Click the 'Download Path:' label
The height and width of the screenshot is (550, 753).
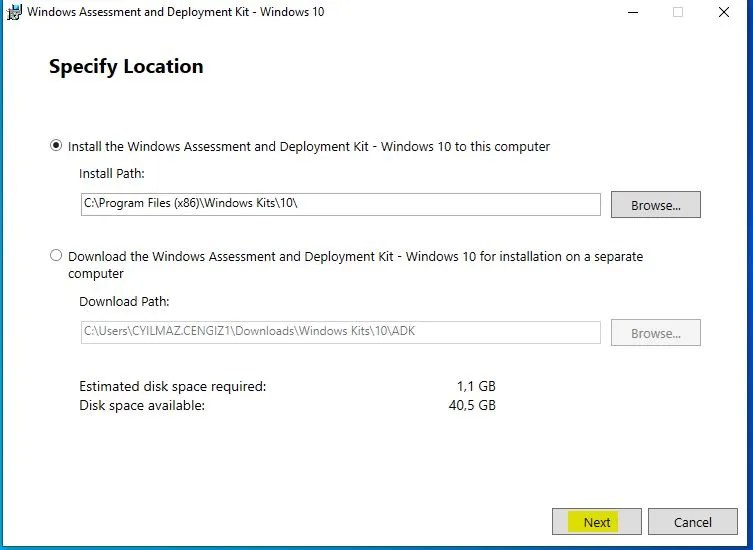tap(124, 302)
